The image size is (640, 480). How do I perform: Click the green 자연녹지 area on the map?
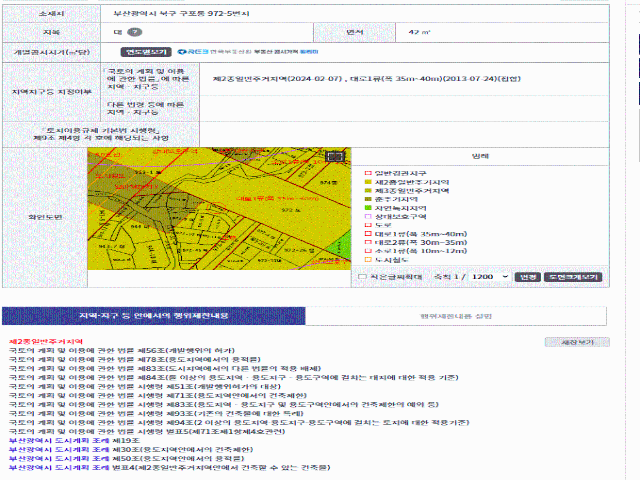point(342,245)
